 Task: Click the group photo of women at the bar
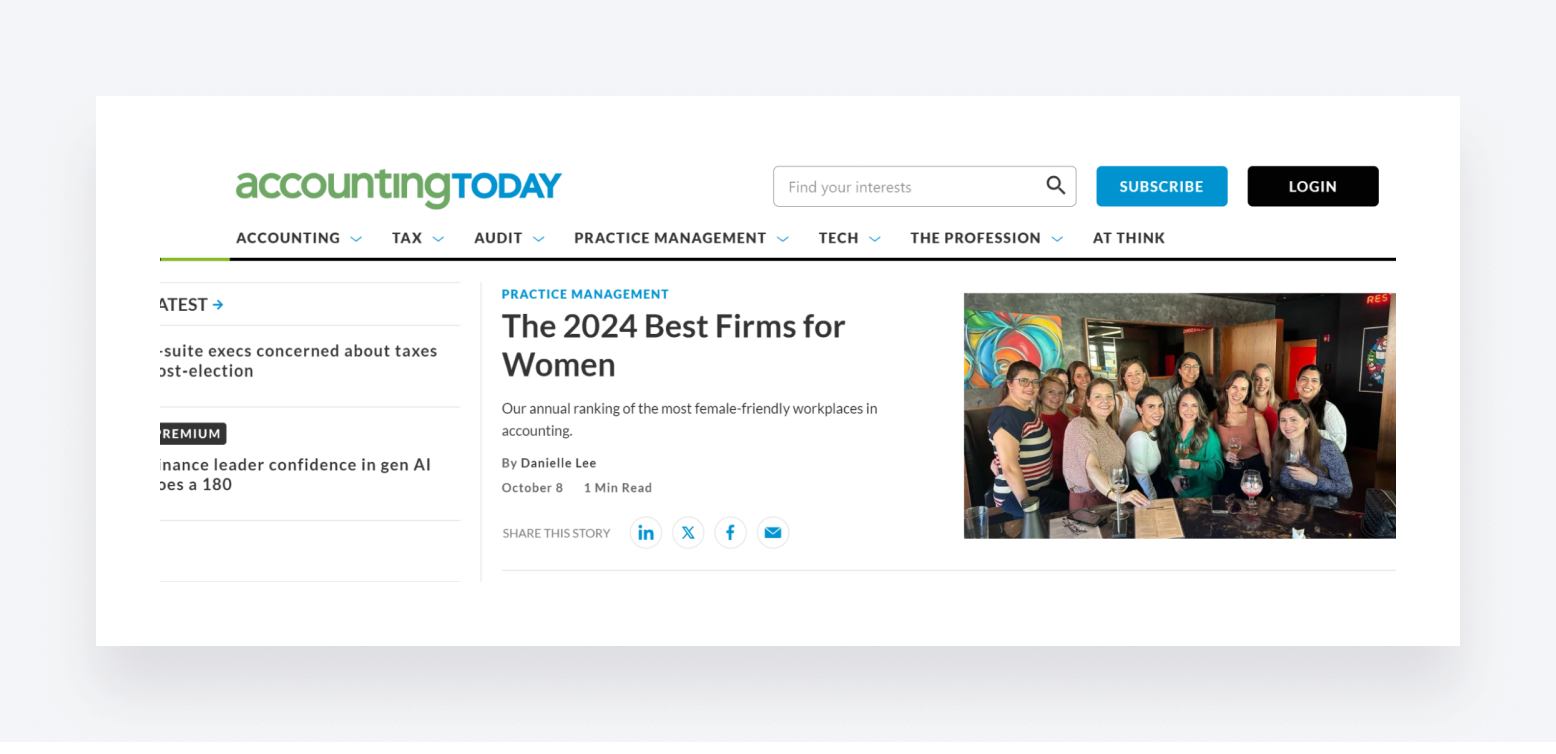[x=1179, y=415]
